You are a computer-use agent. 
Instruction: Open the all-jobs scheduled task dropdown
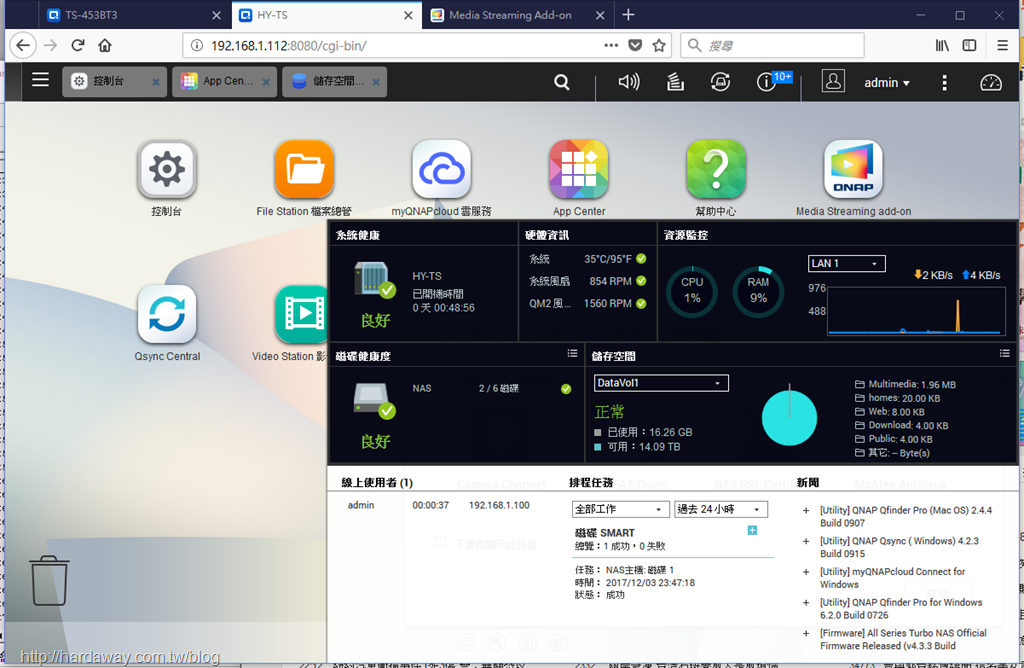tap(620, 509)
